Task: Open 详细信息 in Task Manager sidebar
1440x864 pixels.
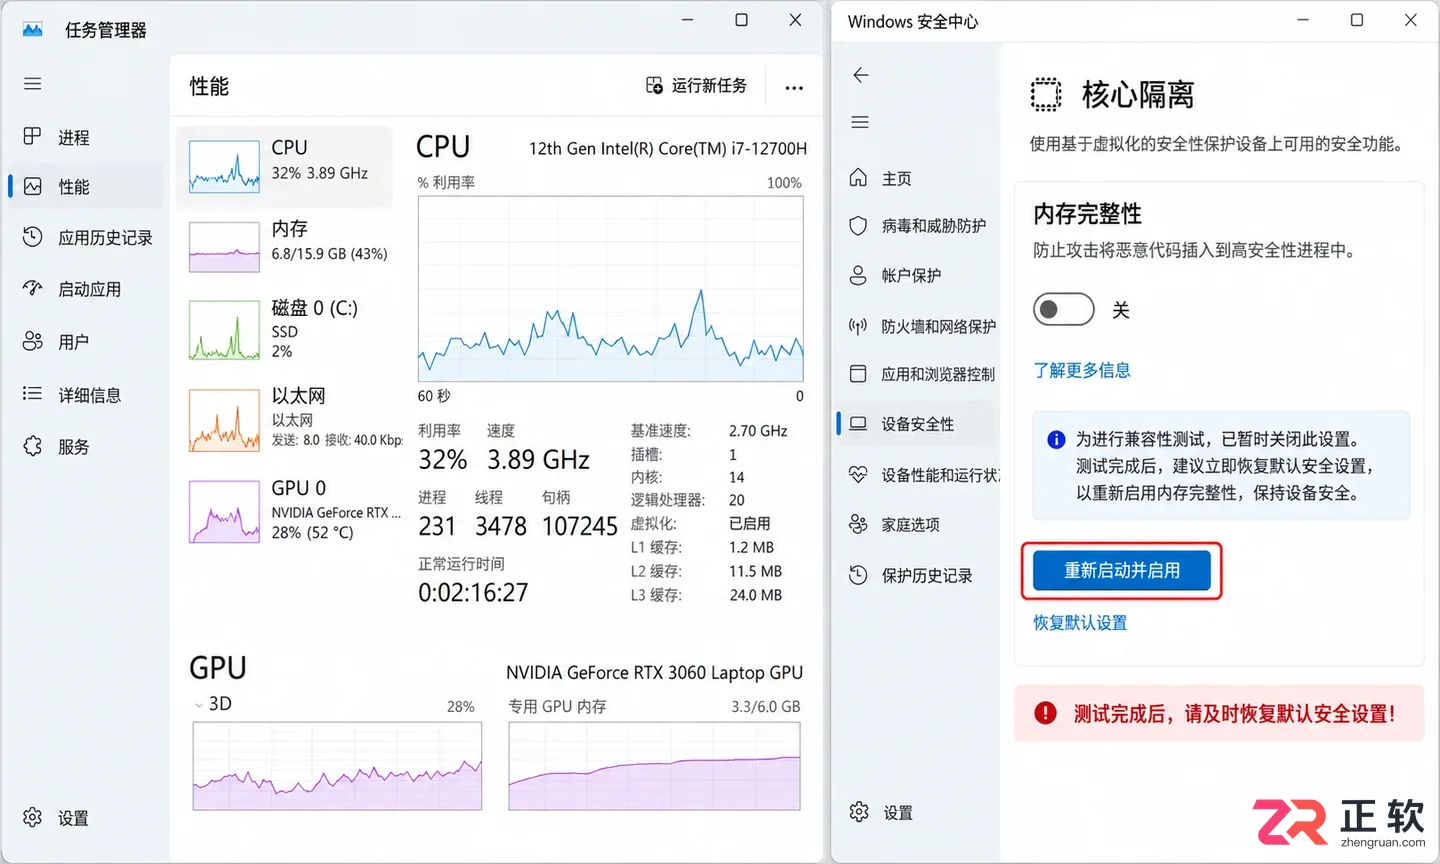Action: [x=87, y=395]
